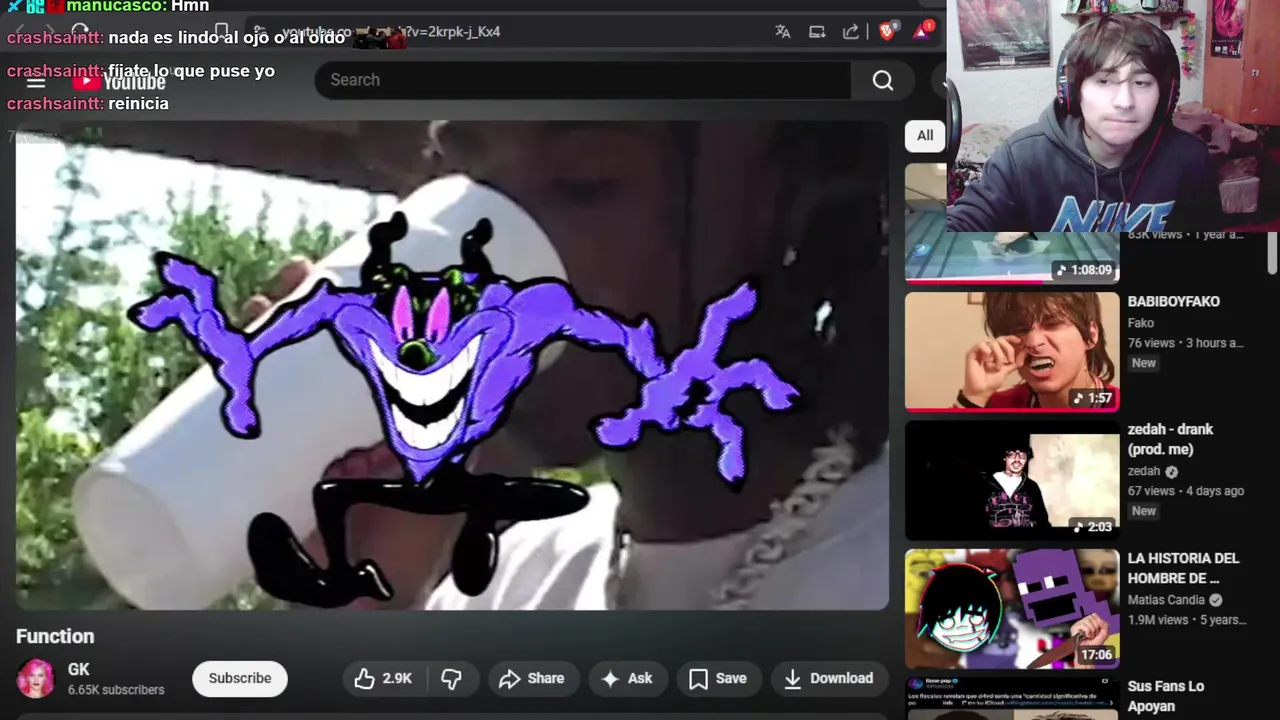
Task: Click the verified badge beside zedah
Action: [1172, 471]
